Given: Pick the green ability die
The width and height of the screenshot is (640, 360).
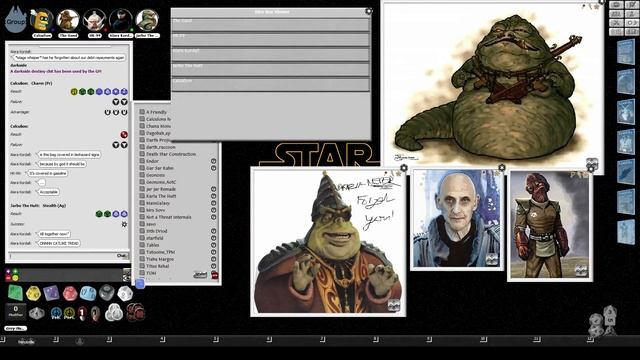Looking at the screenshot, I should [16, 293].
